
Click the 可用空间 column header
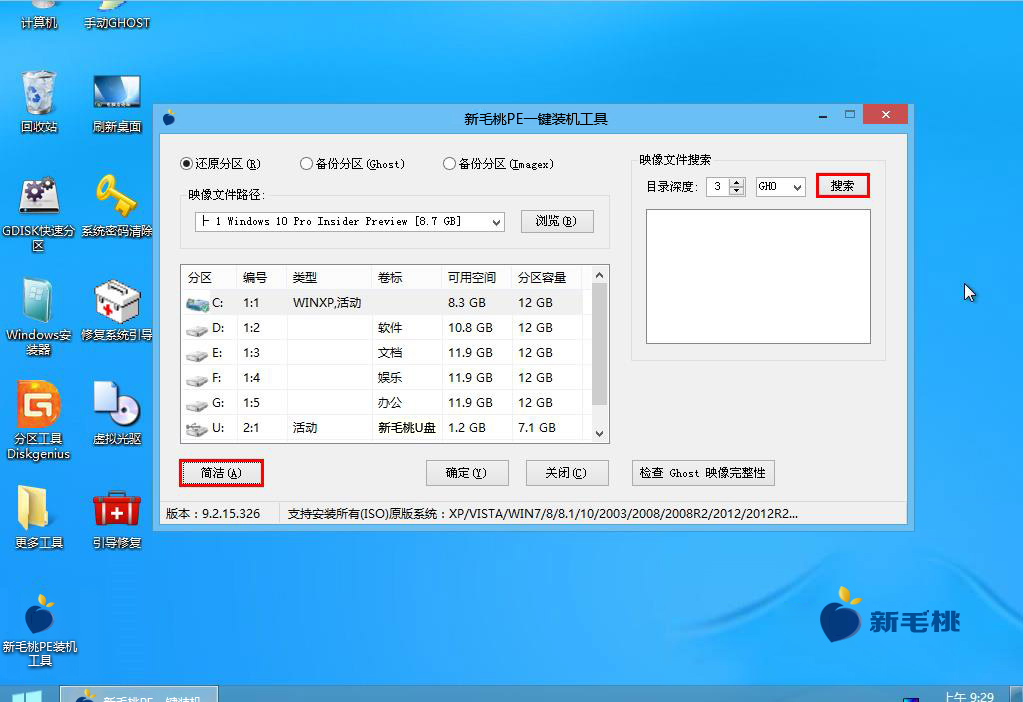tap(477, 277)
